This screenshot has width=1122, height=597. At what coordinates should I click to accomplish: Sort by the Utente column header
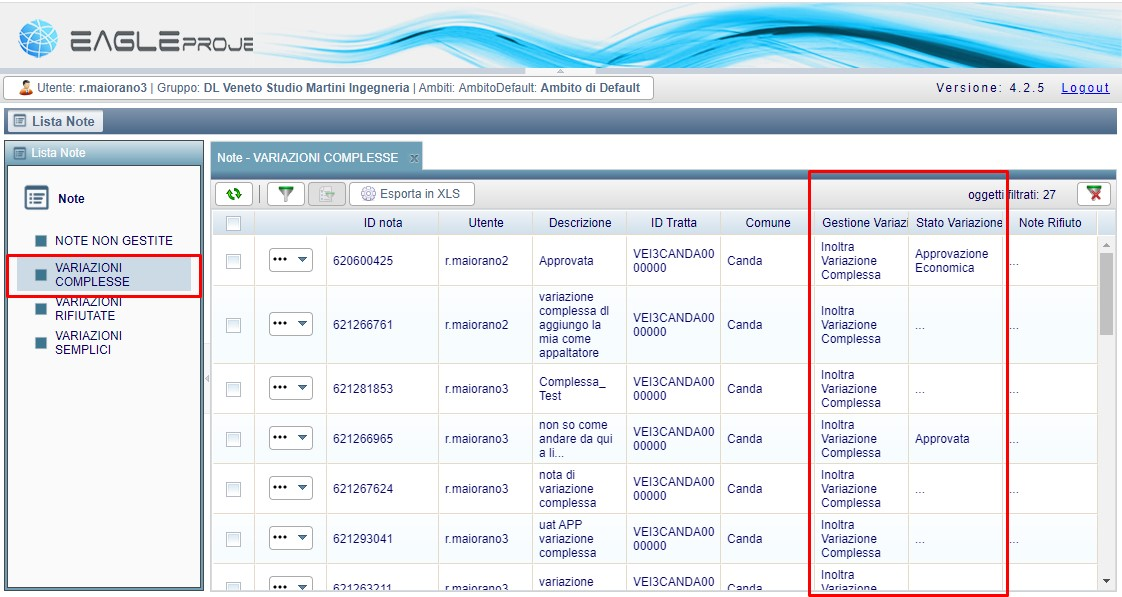click(486, 223)
